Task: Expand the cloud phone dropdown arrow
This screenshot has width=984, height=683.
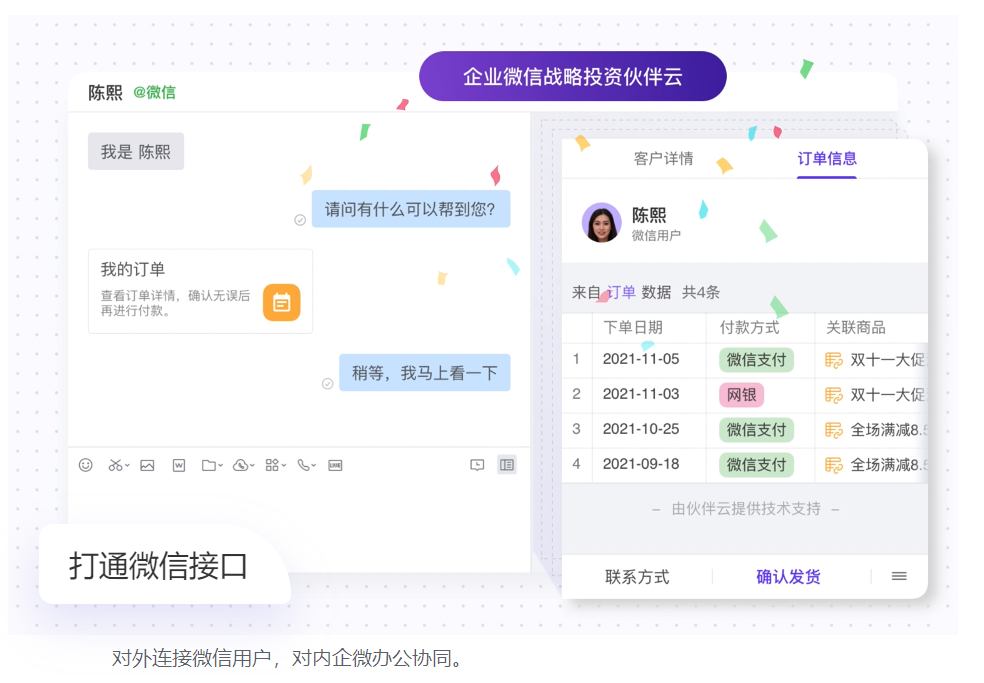Action: (x=252, y=466)
